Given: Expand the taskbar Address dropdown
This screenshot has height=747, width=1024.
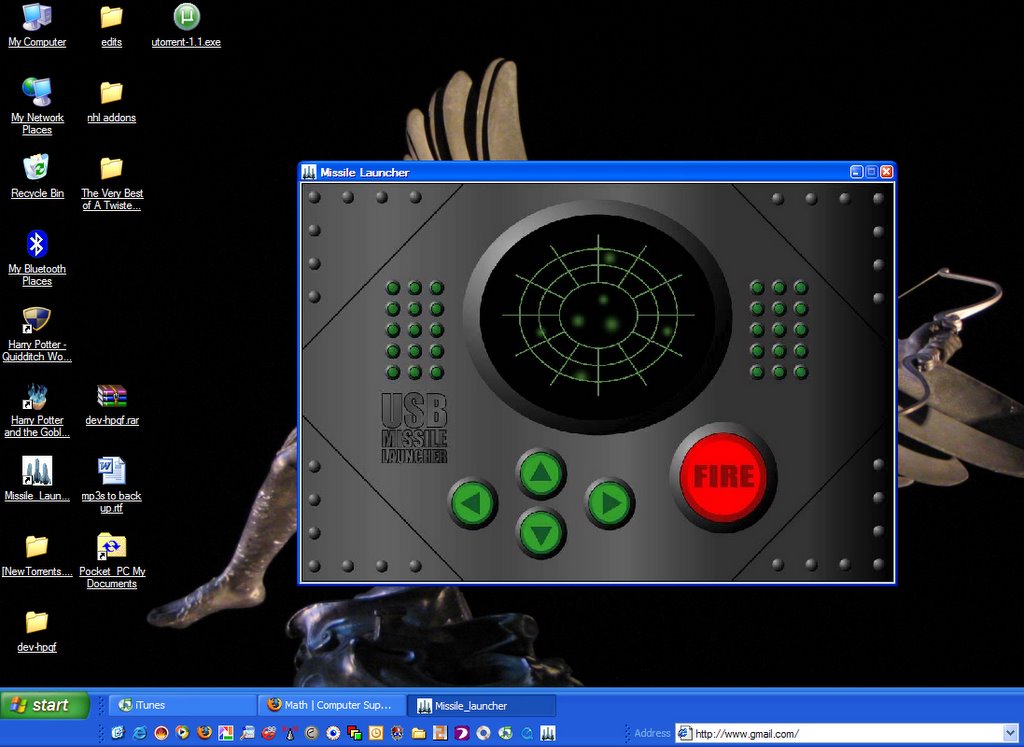Looking at the screenshot, I should point(1010,733).
